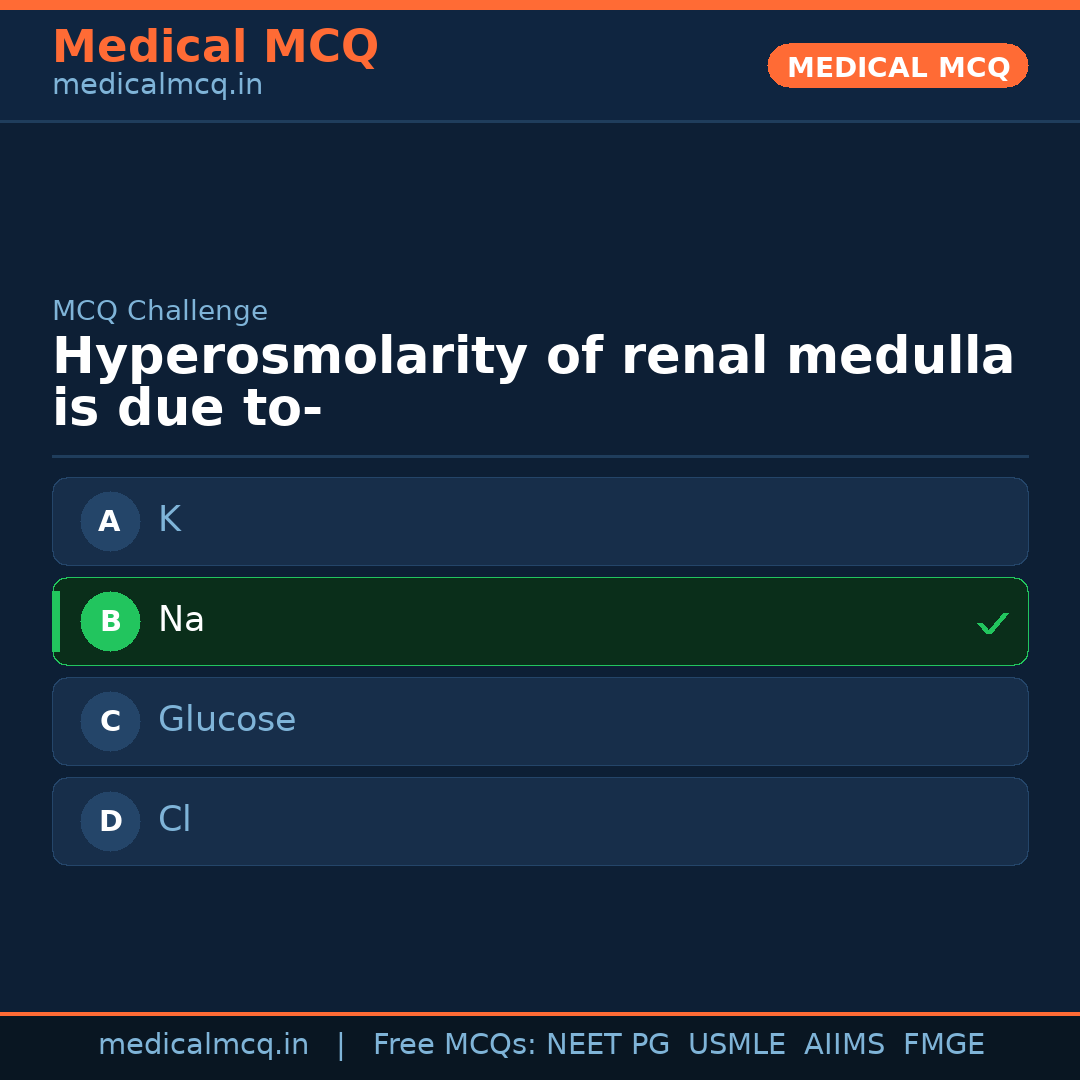
Task: Click FMGE in the footer
Action: click(943, 1045)
